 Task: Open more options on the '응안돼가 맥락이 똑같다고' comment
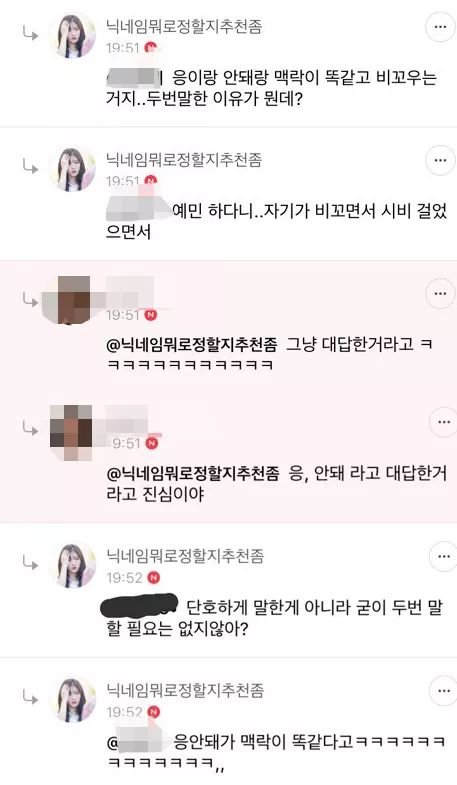(x=443, y=690)
